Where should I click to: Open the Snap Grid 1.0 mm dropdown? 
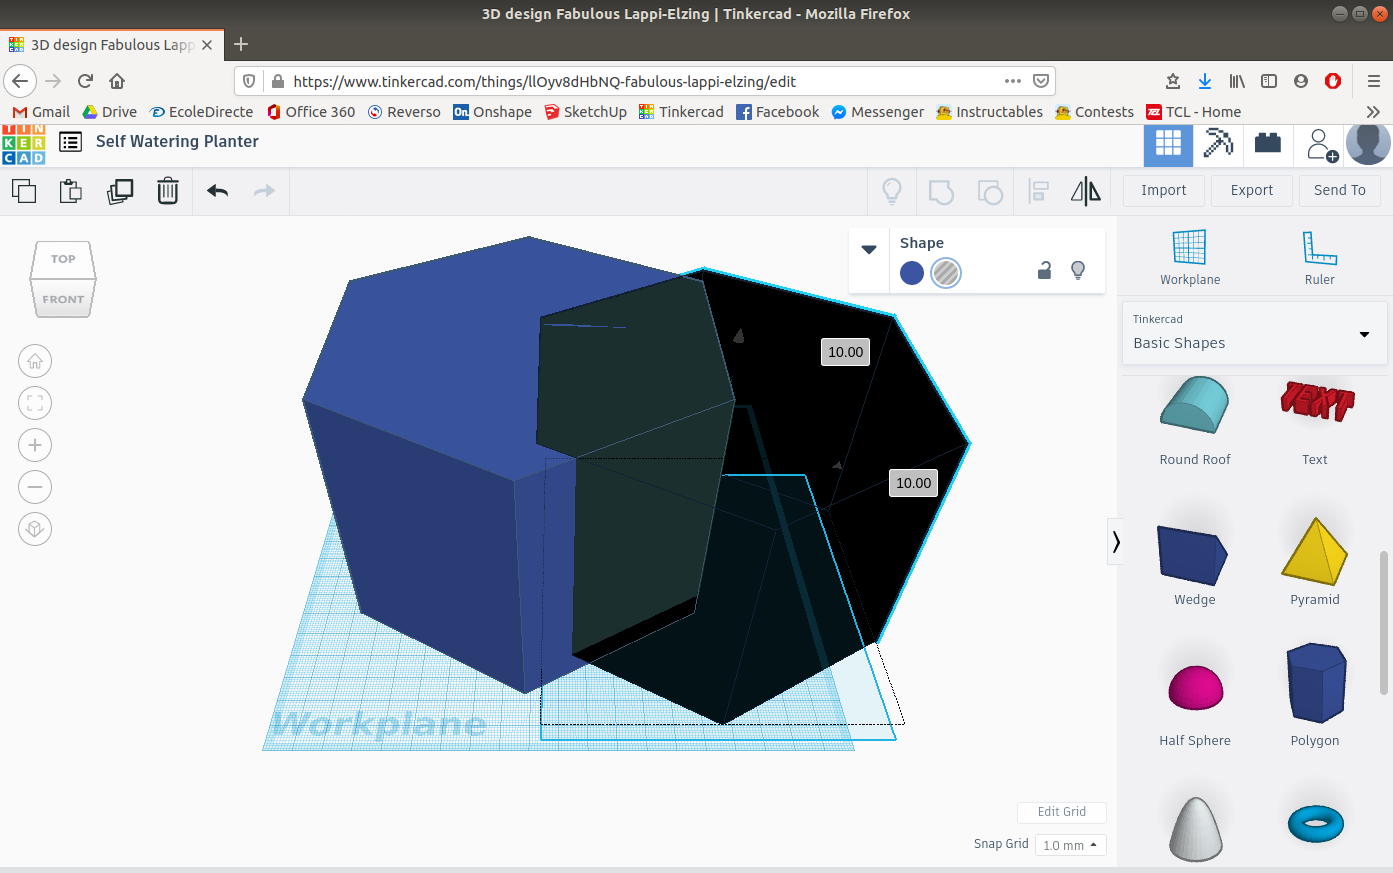pyautogui.click(x=1070, y=845)
